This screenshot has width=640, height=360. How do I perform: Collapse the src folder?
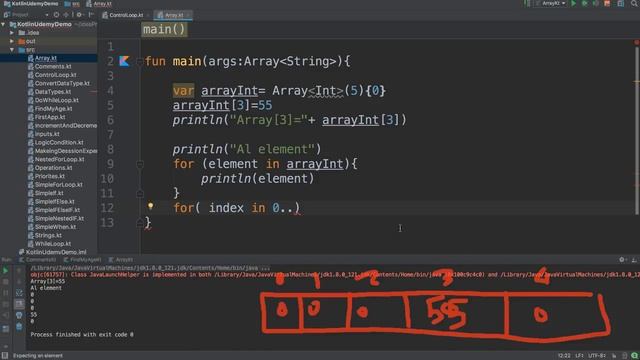click(x=12, y=50)
